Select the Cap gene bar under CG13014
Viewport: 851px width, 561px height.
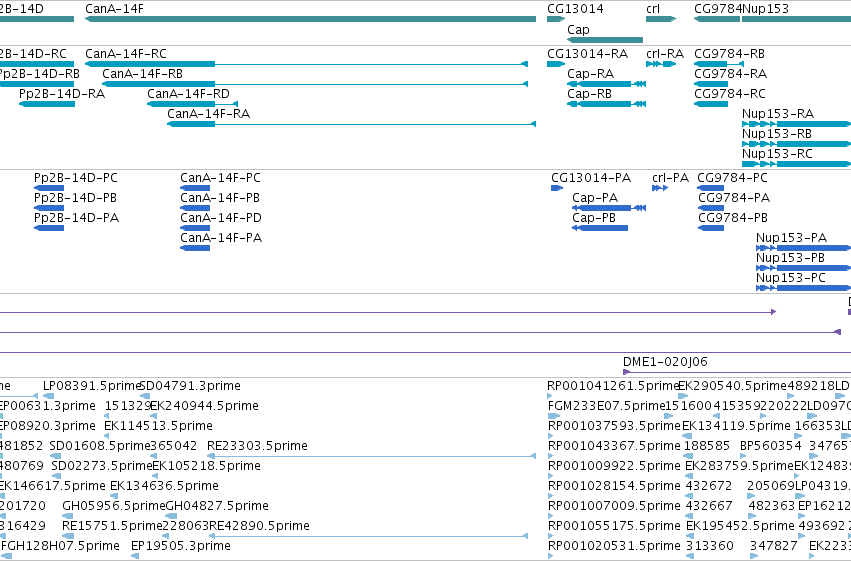(605, 40)
